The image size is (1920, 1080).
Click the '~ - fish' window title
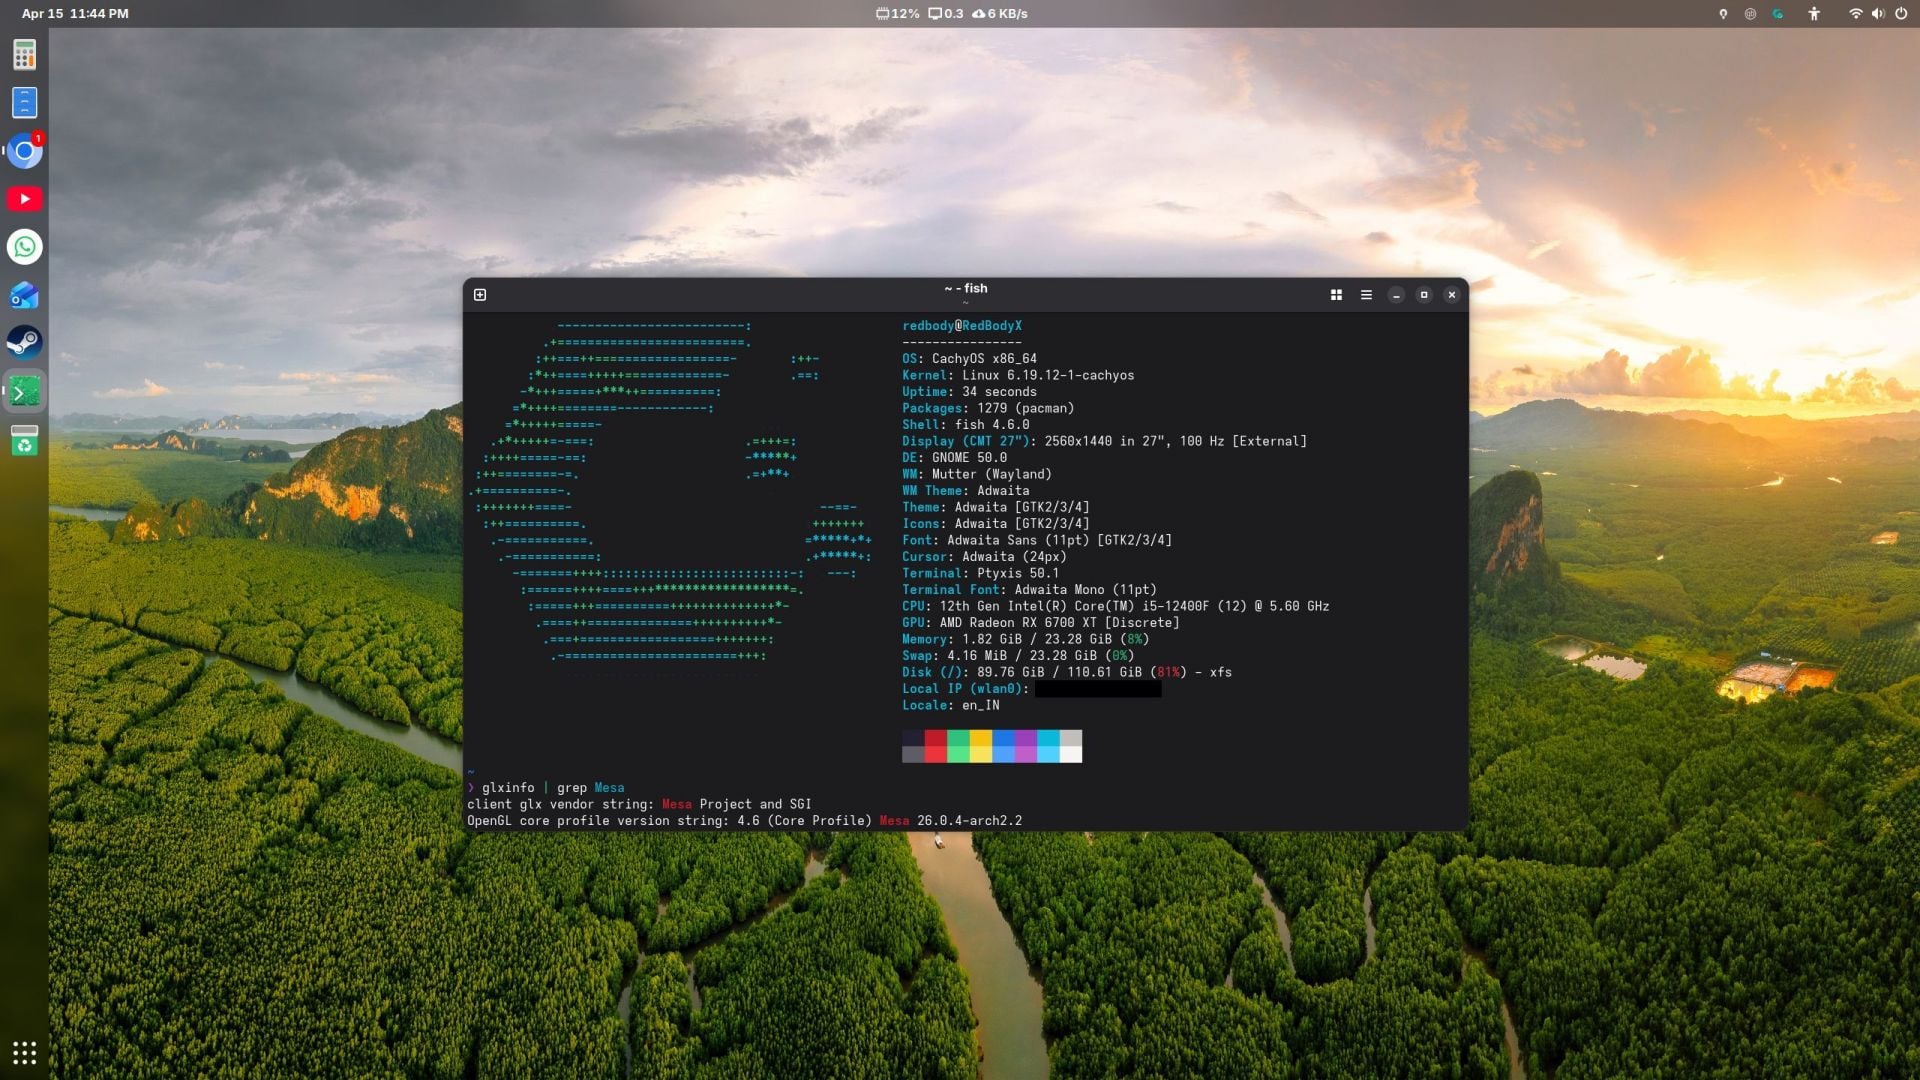[x=966, y=288]
